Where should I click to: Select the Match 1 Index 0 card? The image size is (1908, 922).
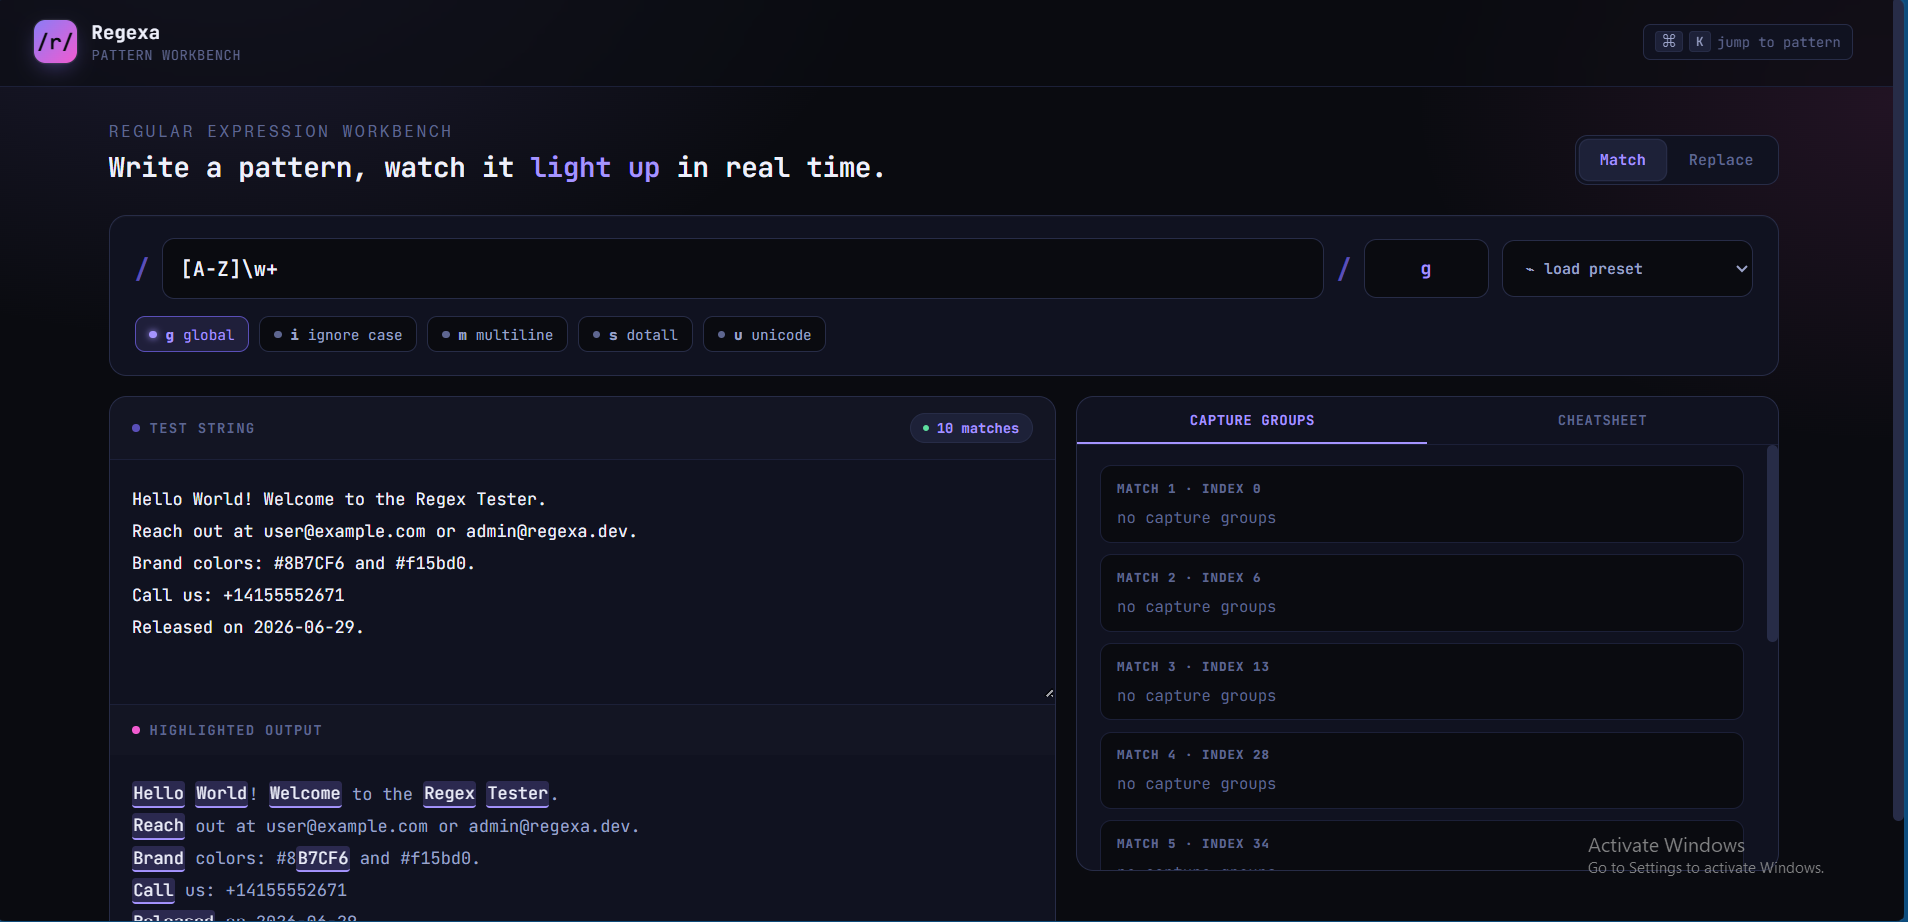(1421, 504)
